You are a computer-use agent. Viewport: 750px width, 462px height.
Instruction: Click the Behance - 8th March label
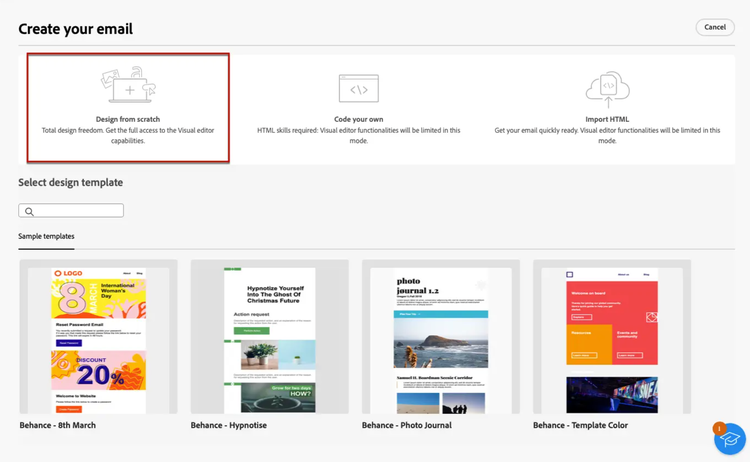click(58, 425)
